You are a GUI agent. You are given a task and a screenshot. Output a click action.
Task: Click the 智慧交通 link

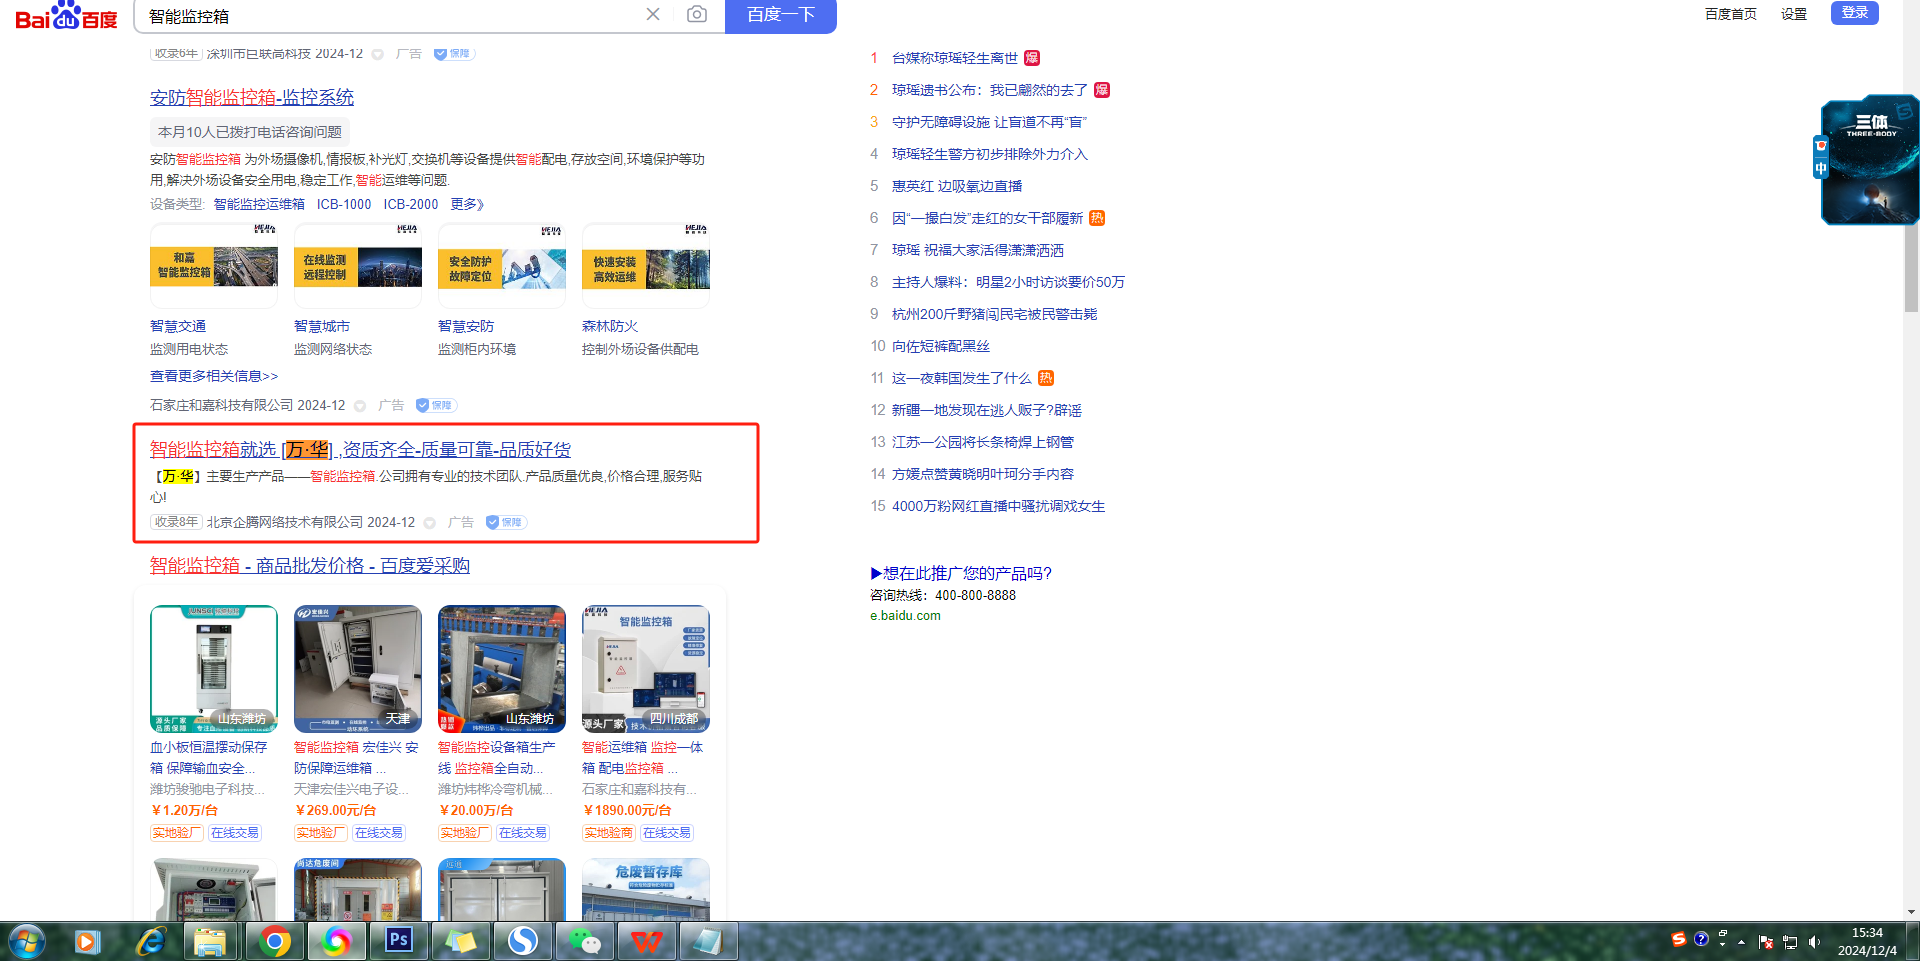pos(178,326)
